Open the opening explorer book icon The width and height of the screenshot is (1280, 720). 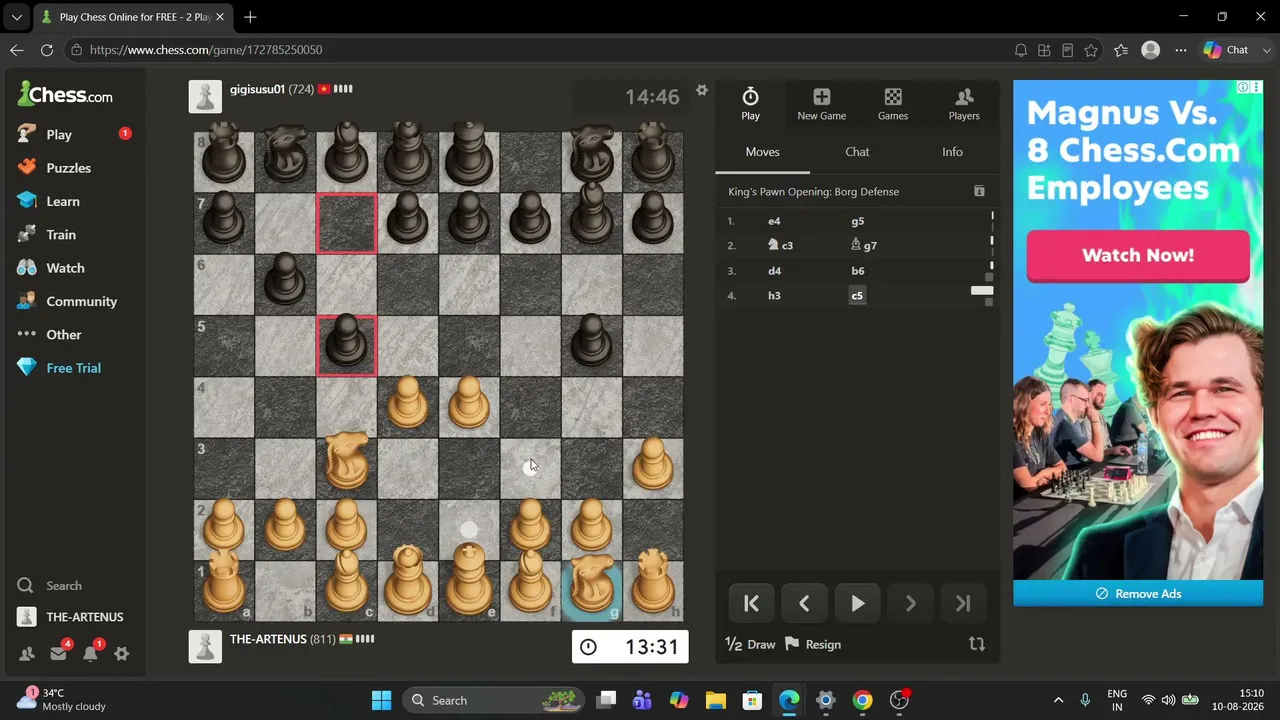pyautogui.click(x=979, y=191)
